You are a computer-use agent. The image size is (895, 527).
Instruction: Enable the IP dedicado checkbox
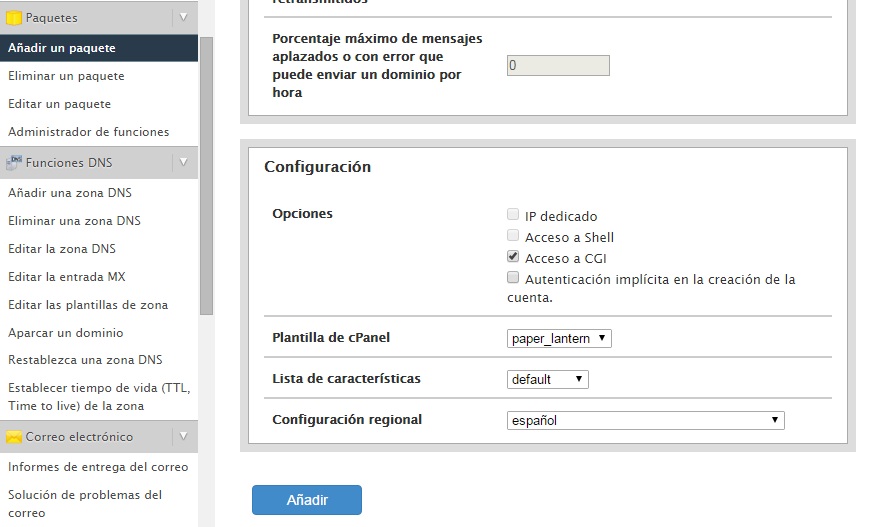click(x=513, y=214)
